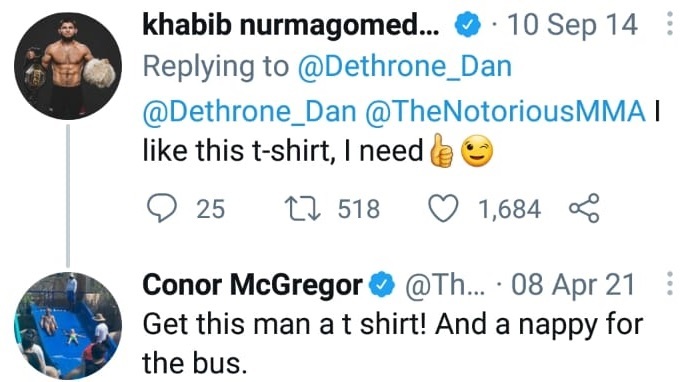Like Khabib's tweet with the heart icon
700x382 pixels.
pos(443,208)
